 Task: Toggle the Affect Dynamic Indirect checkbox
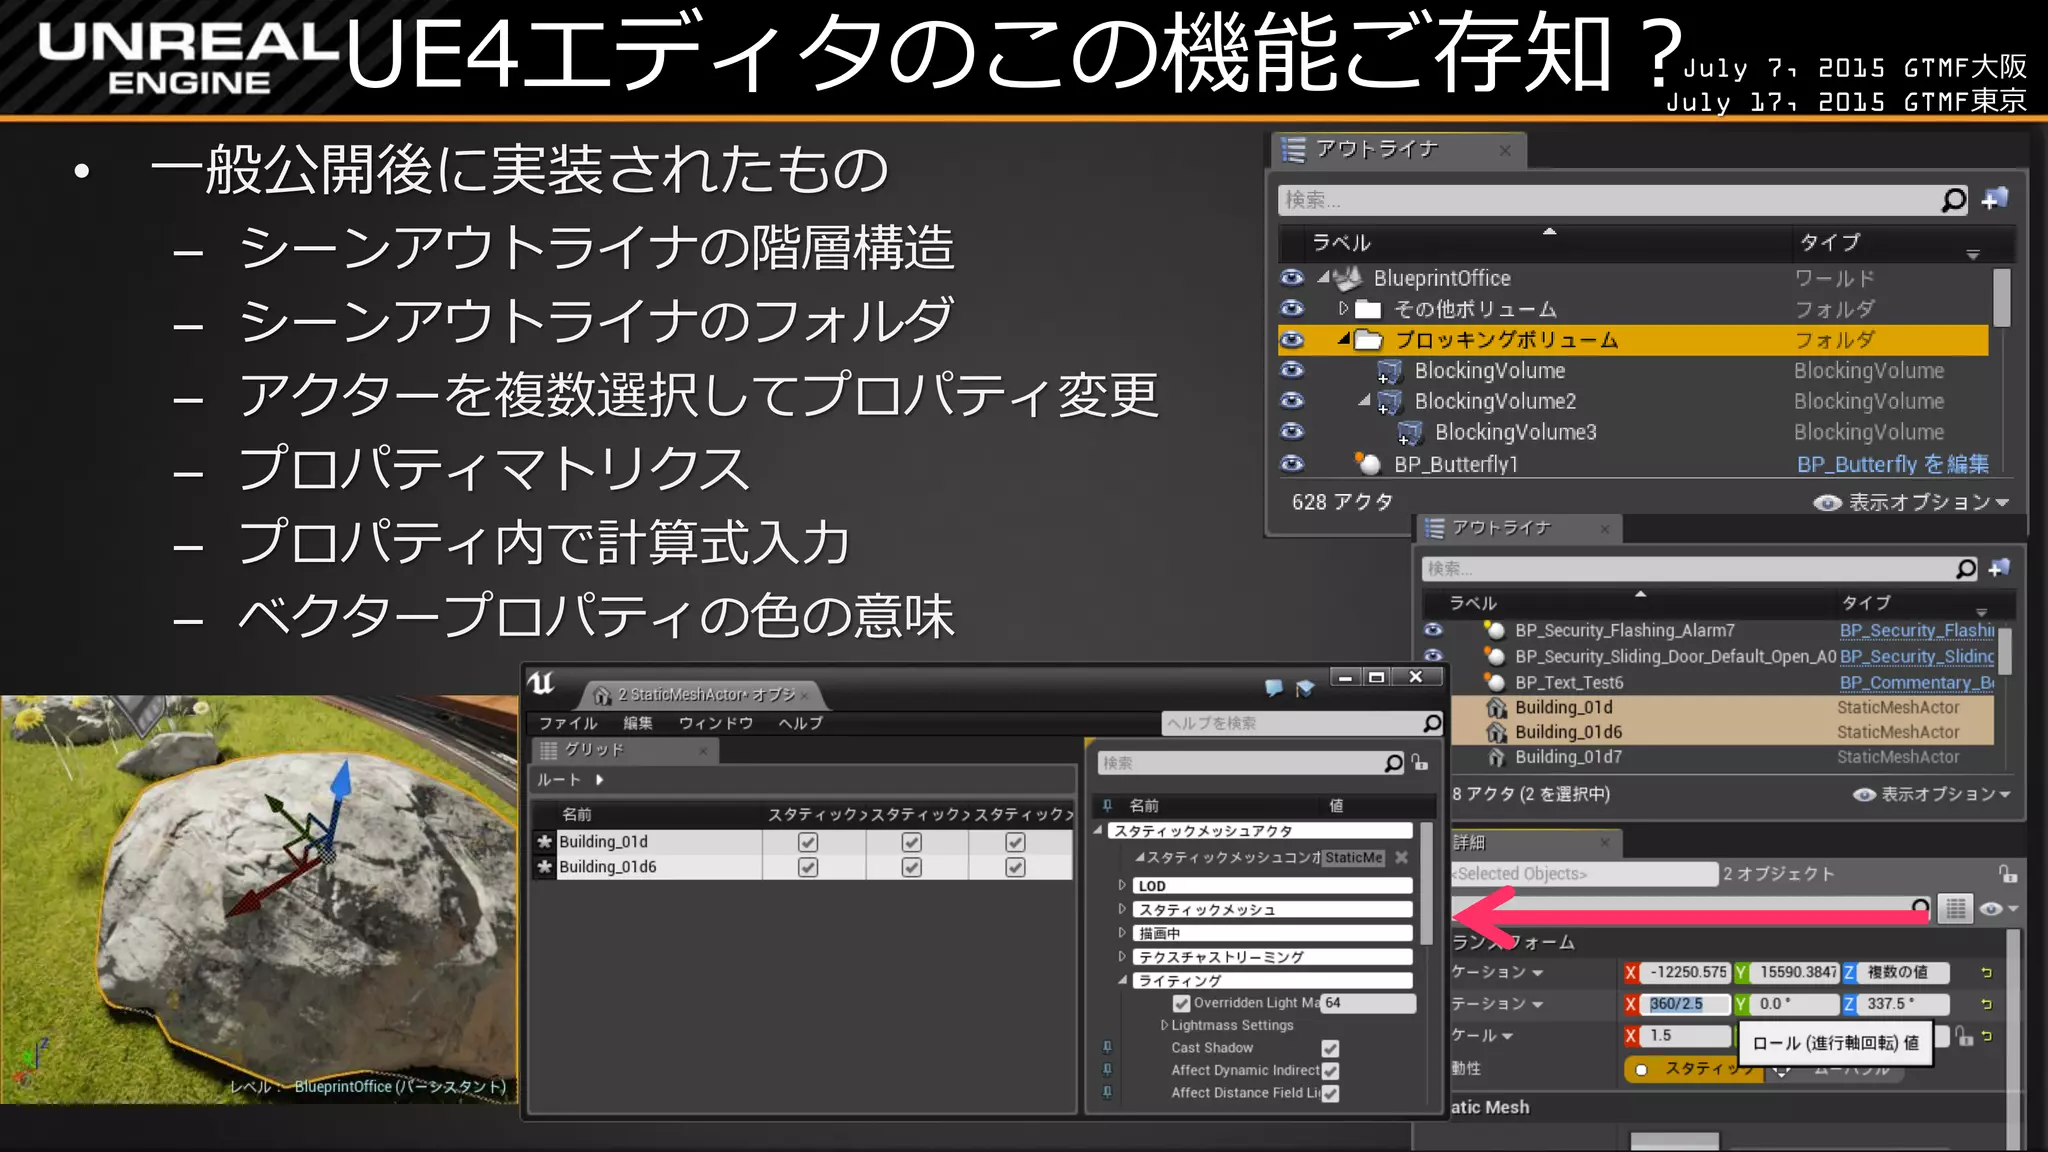click(1330, 1070)
